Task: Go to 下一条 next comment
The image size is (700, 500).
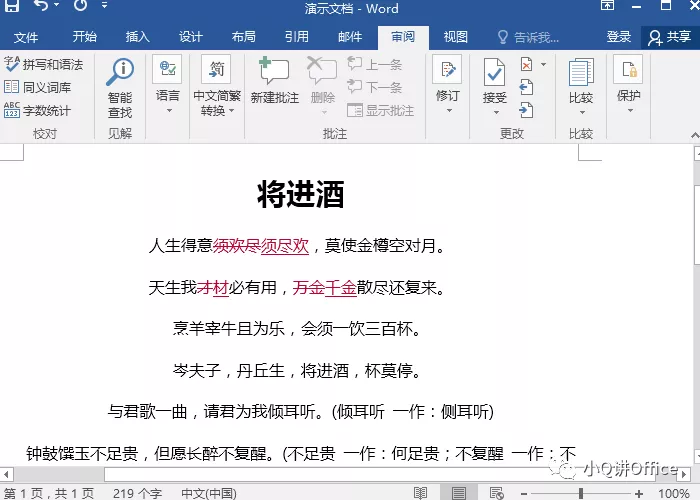Action: point(375,87)
